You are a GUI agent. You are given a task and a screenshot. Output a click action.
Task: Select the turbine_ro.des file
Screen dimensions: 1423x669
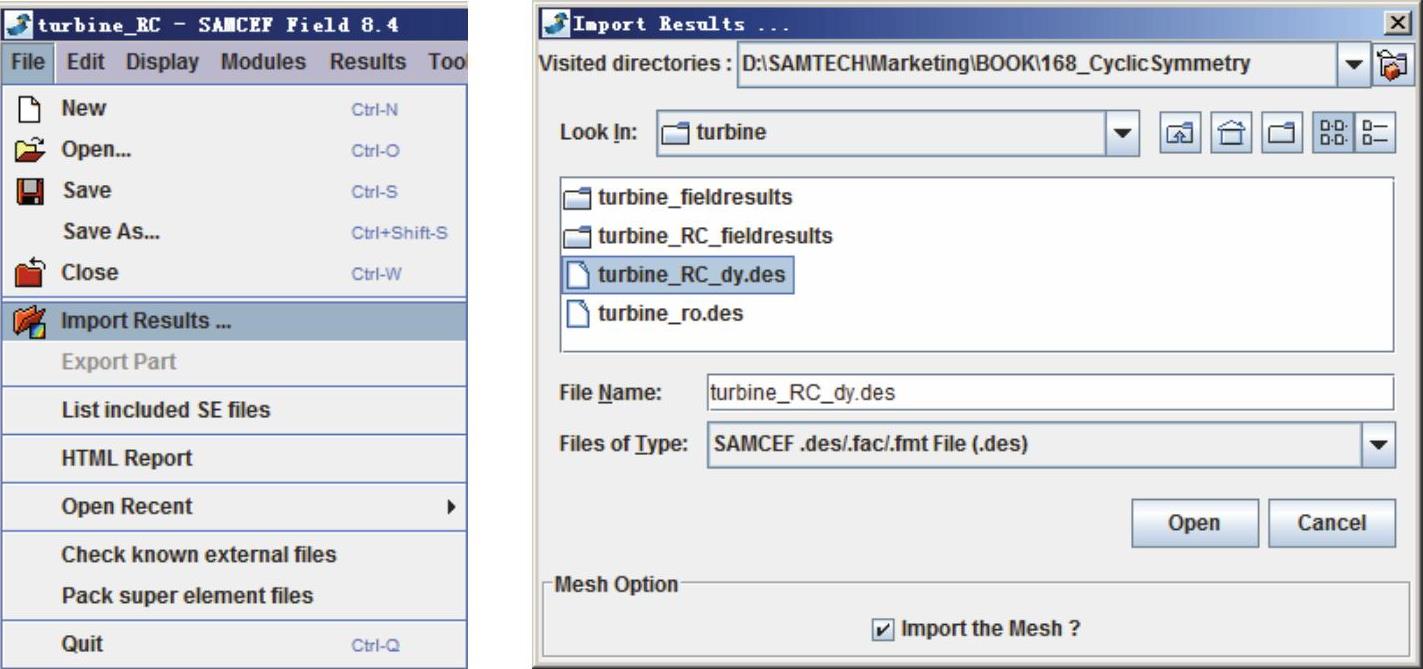click(x=669, y=314)
